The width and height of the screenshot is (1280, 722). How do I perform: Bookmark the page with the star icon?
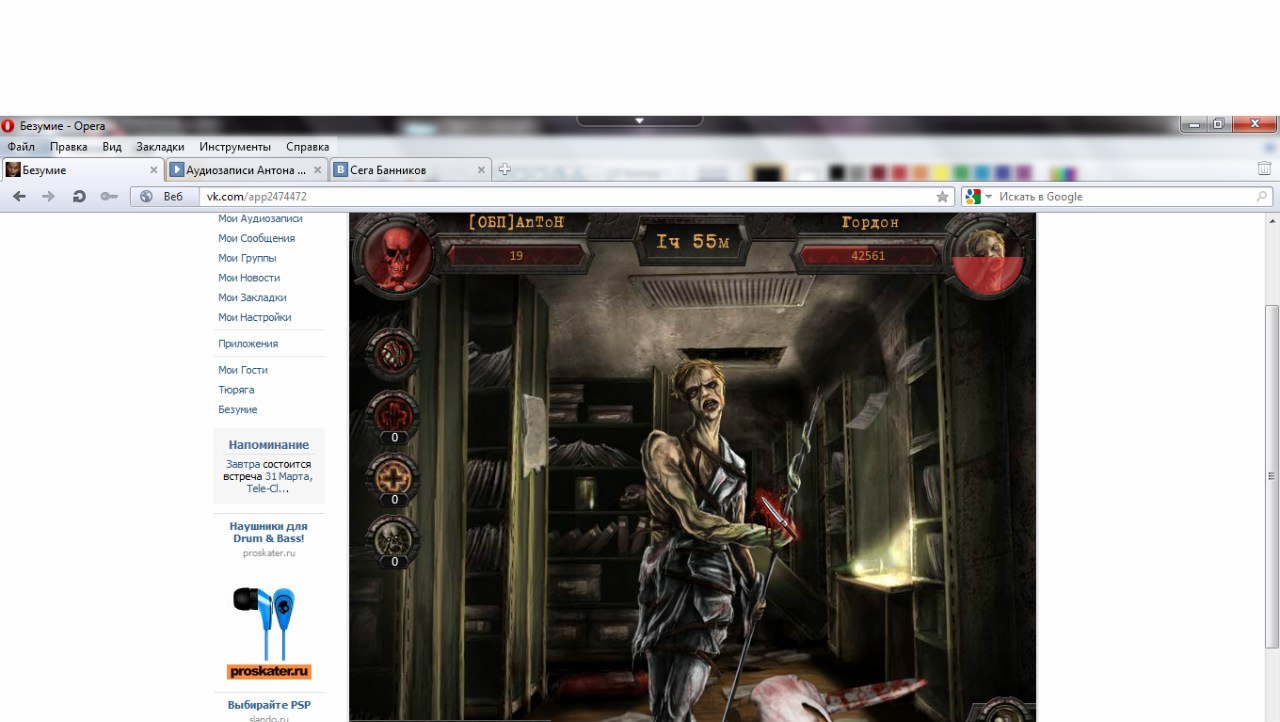942,197
